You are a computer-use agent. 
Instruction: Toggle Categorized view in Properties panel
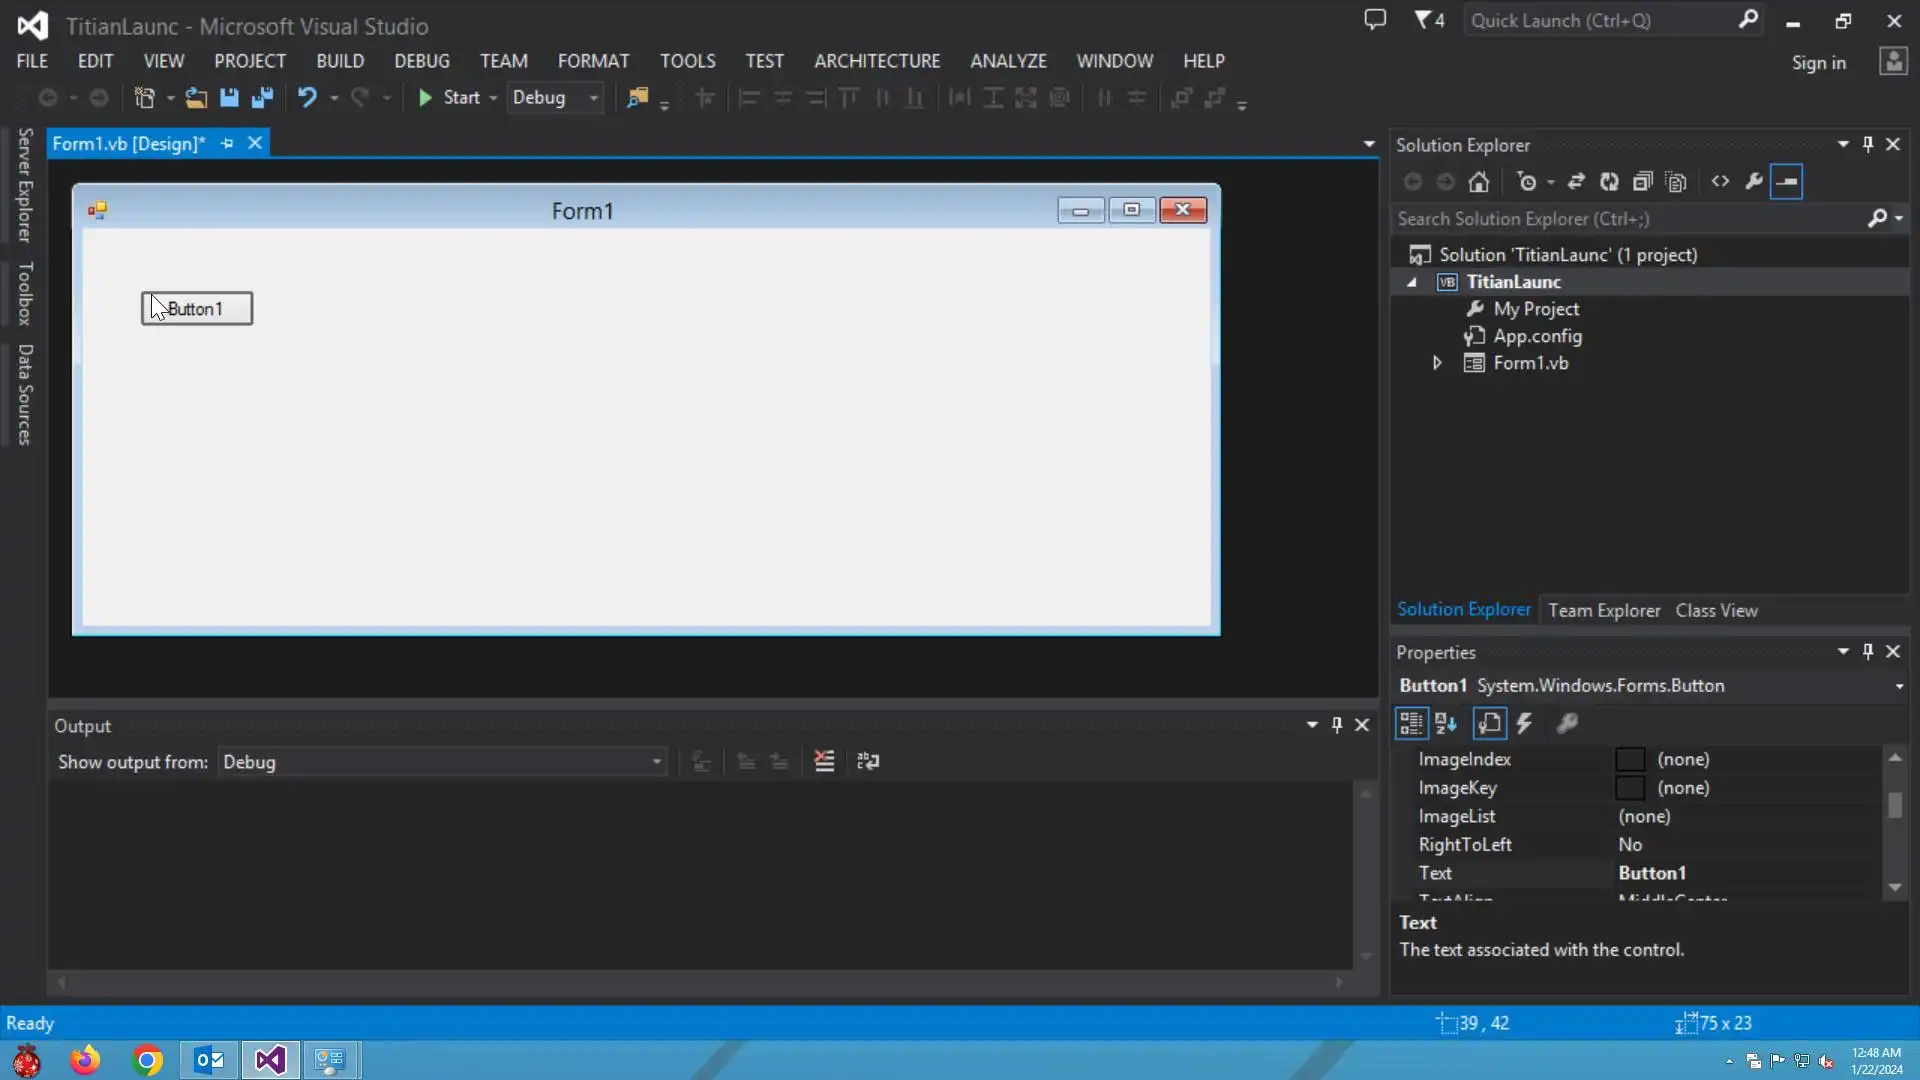tap(1411, 723)
